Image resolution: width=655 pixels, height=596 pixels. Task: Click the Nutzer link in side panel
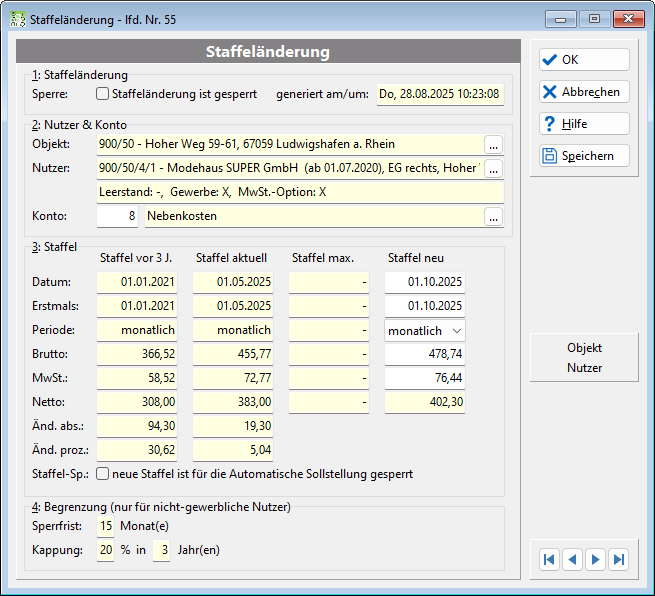pos(584,368)
